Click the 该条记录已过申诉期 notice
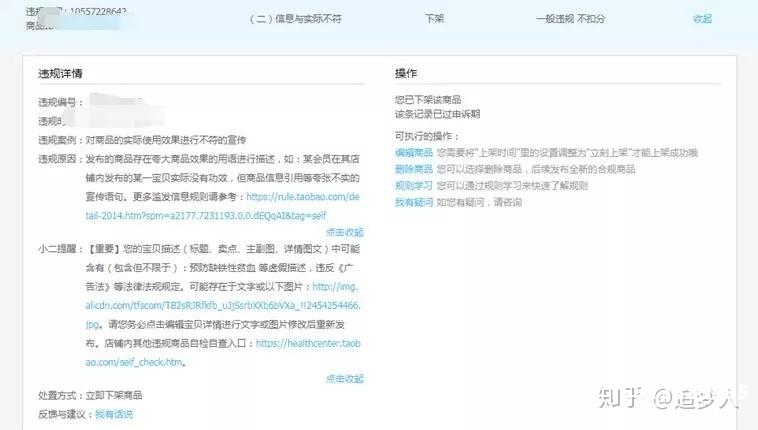This screenshot has width=758, height=430. click(x=437, y=115)
